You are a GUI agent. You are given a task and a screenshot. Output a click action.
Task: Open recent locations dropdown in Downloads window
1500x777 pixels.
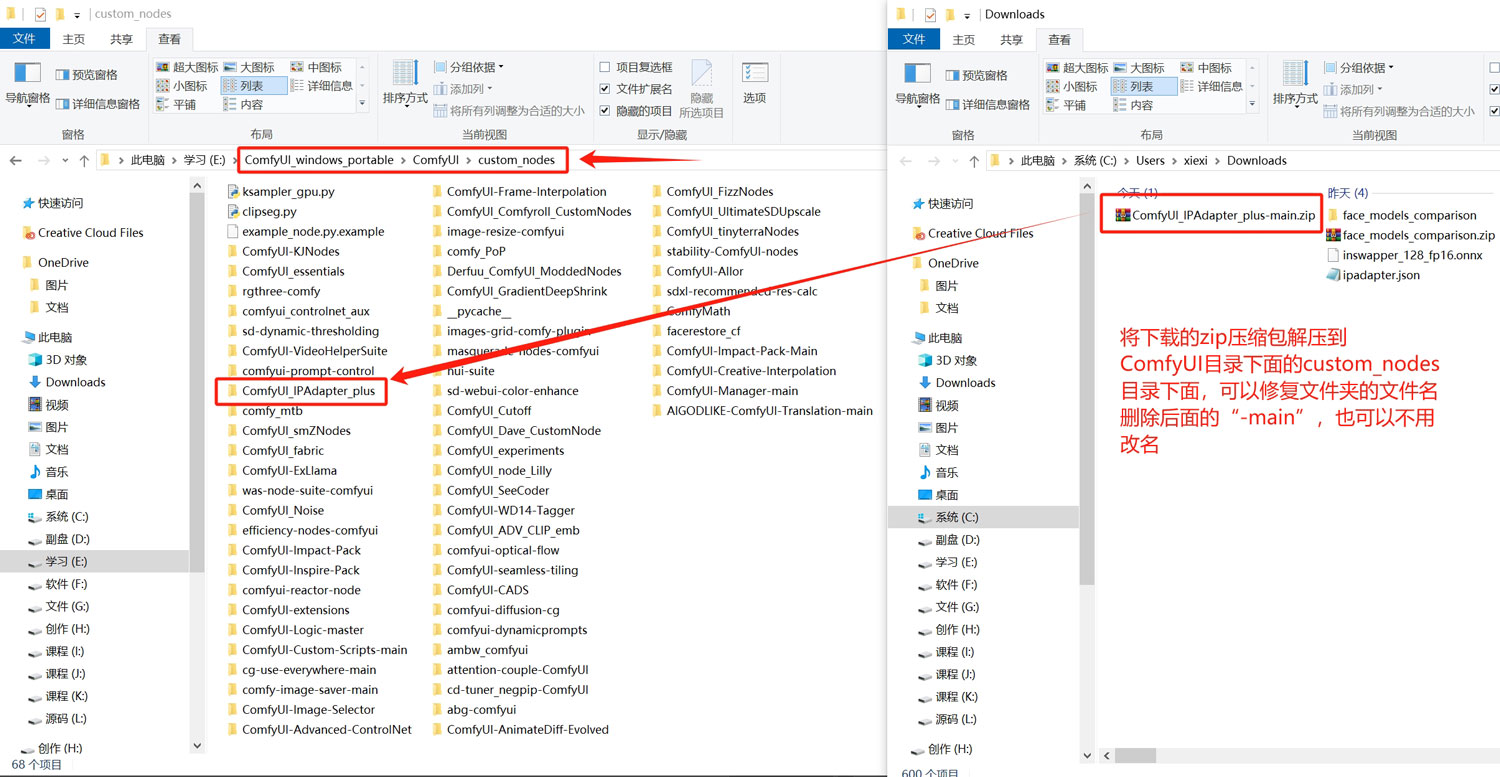(x=955, y=161)
